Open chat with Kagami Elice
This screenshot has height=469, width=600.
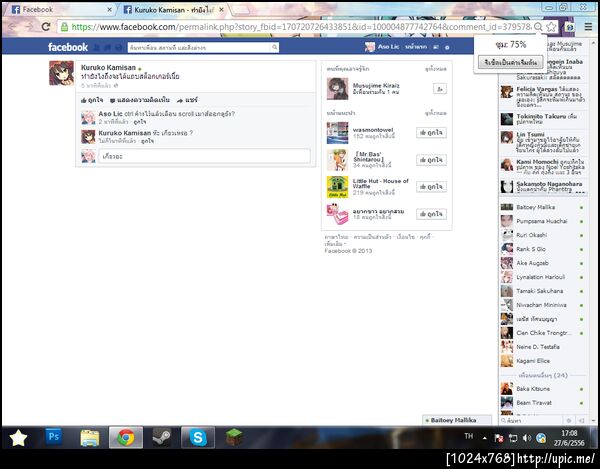click(543, 361)
